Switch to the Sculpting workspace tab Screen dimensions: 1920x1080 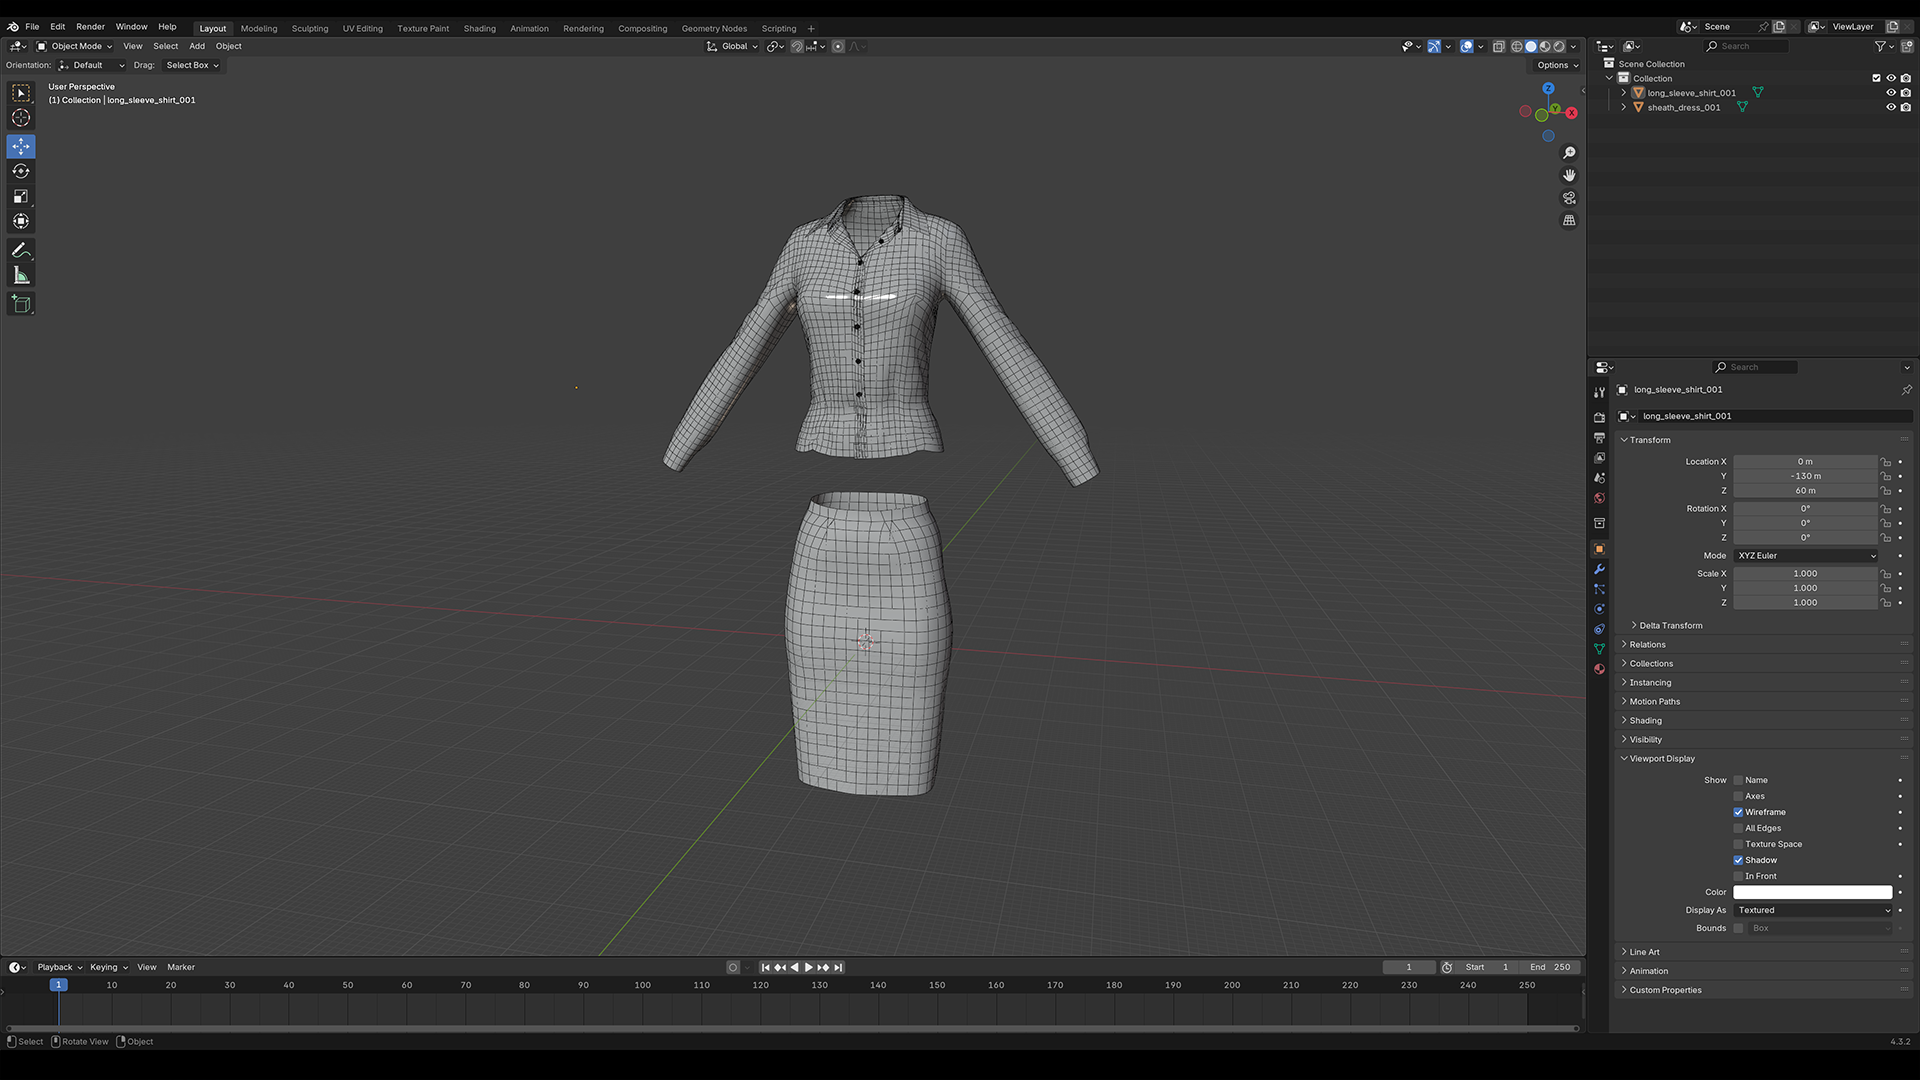click(x=309, y=28)
